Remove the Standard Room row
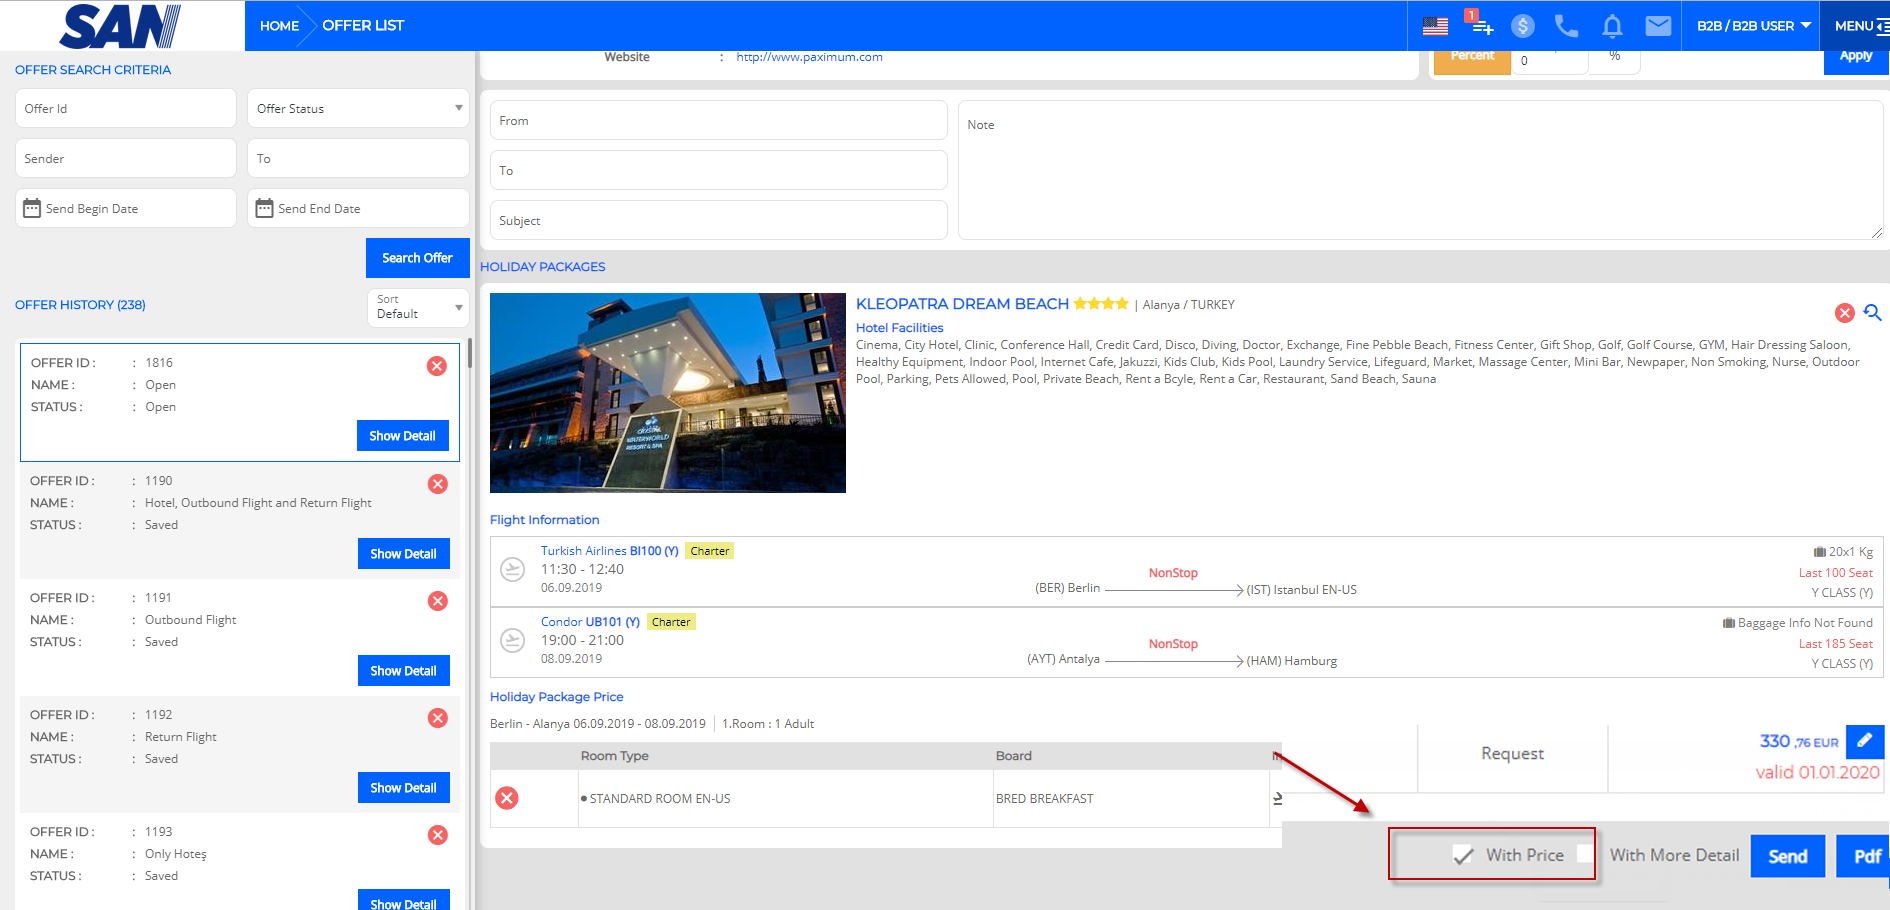Screen dimensions: 1890x910 [x=507, y=798]
